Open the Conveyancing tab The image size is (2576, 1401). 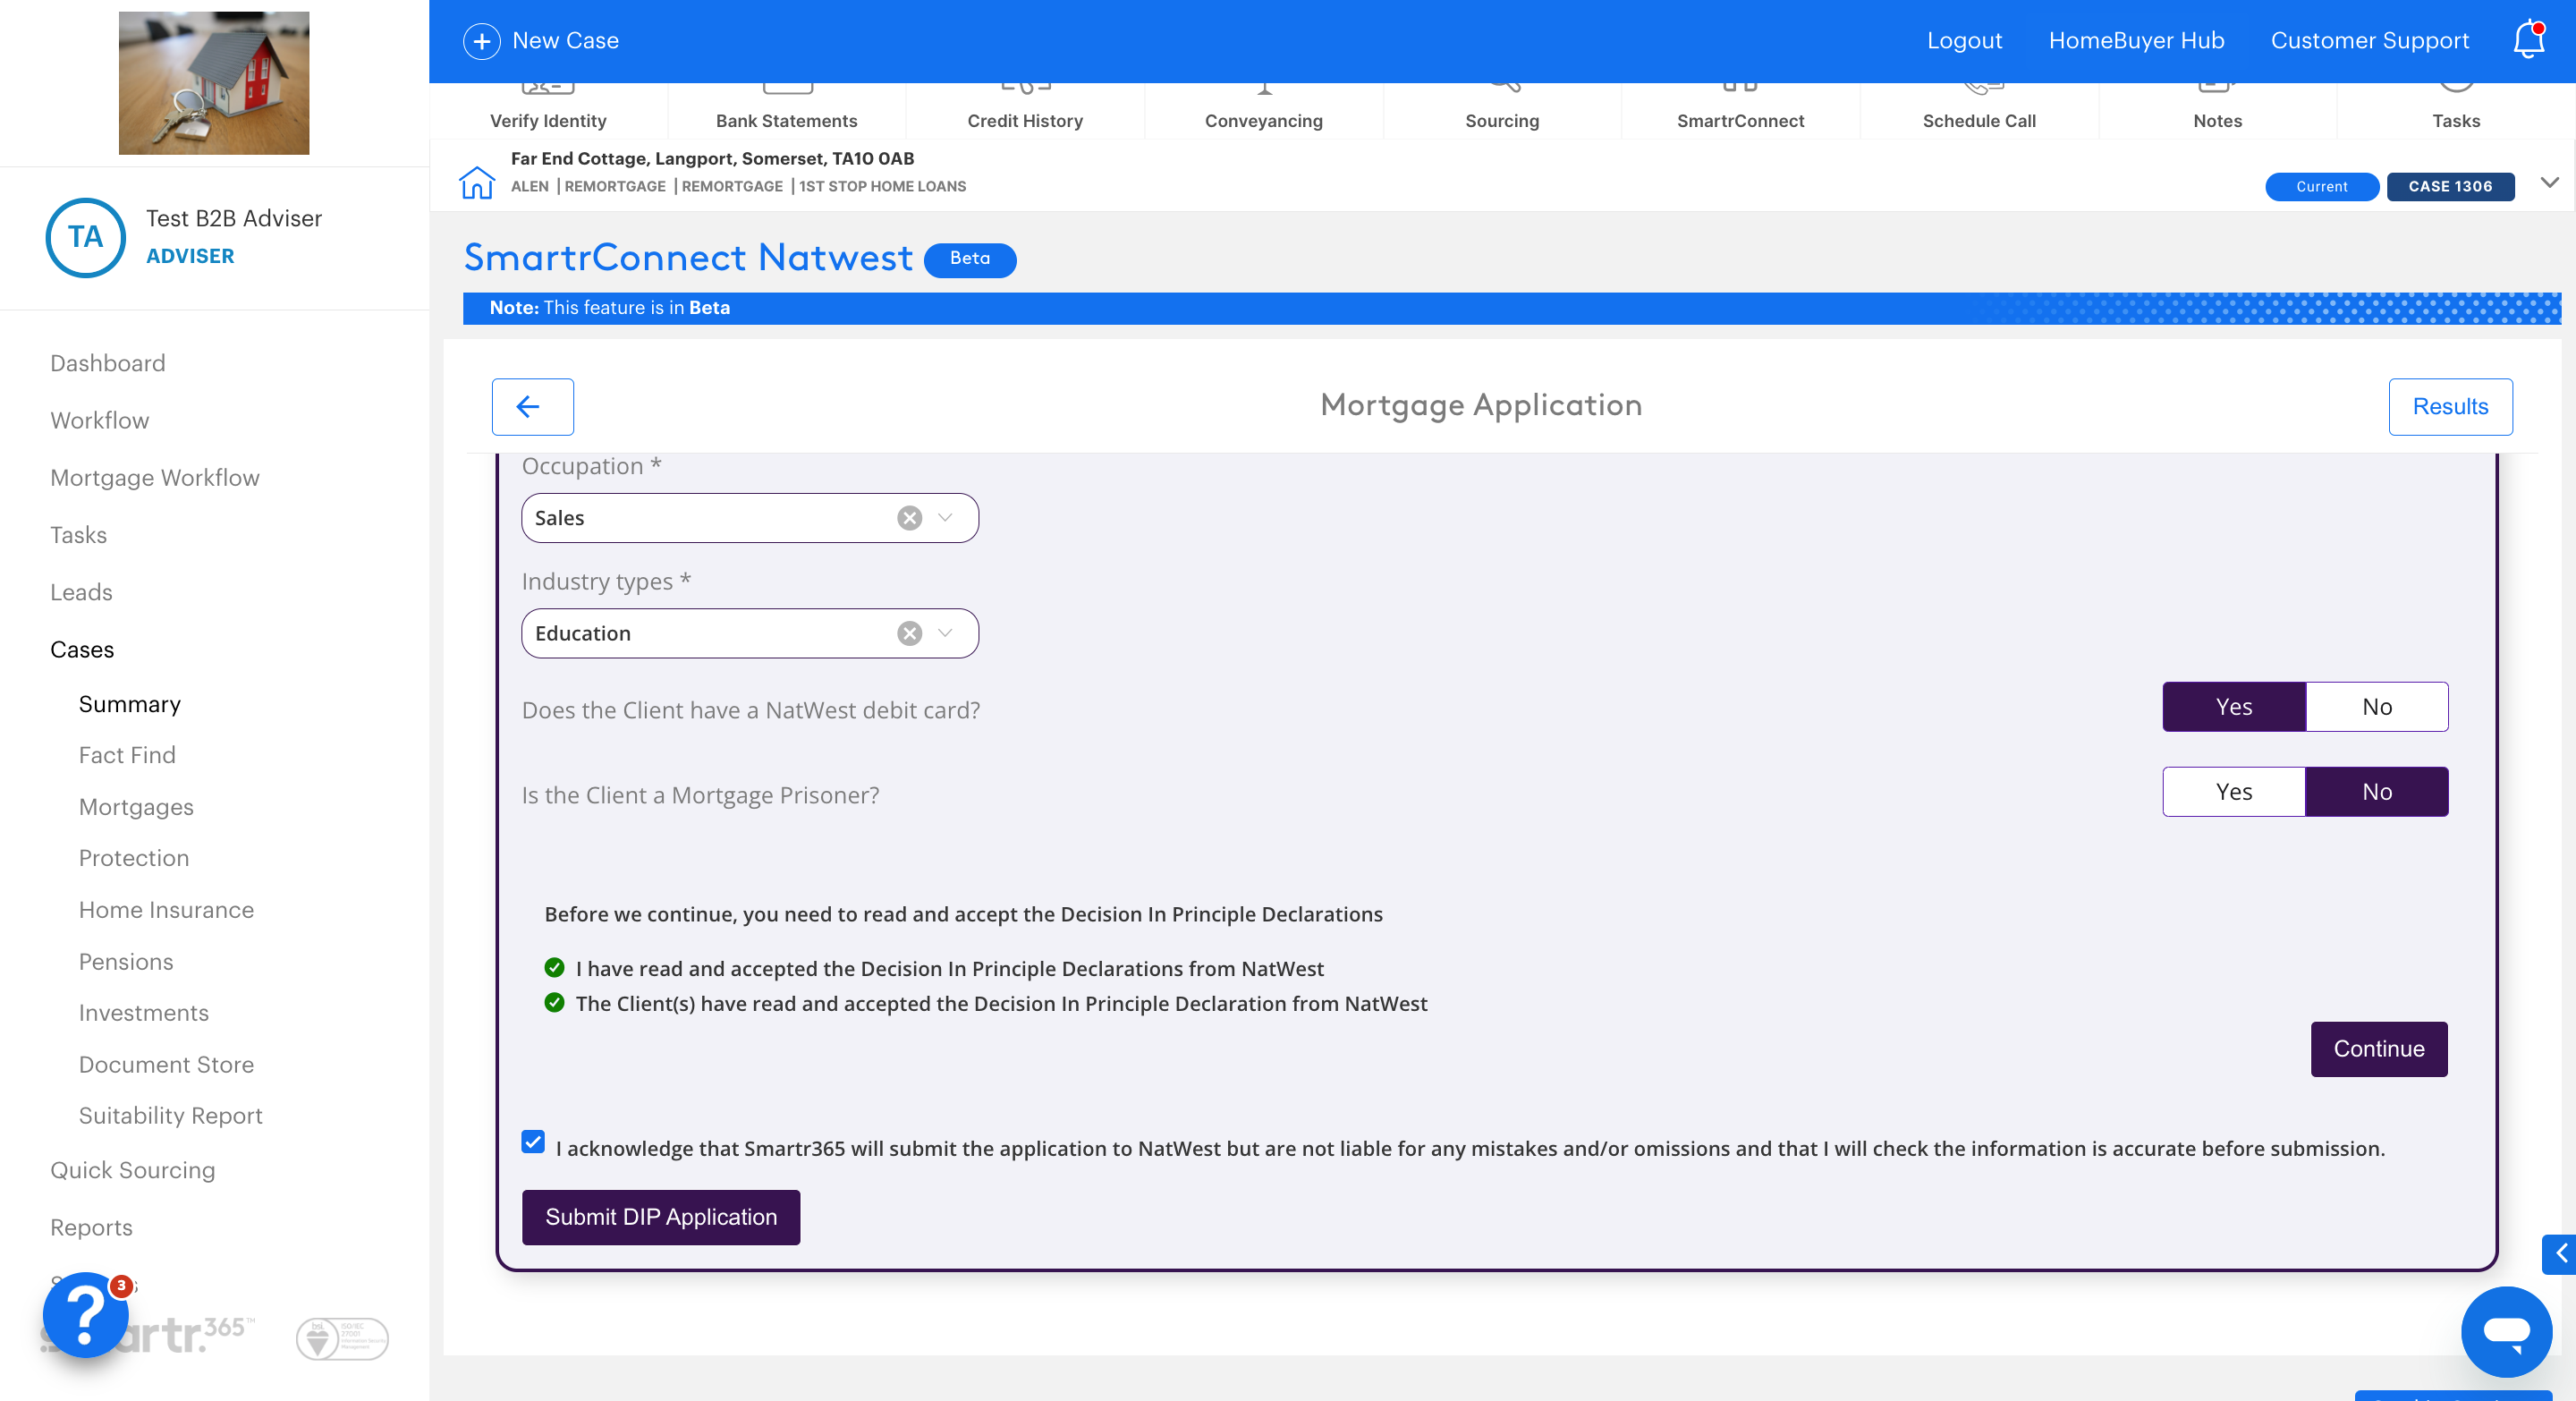[x=1264, y=111]
